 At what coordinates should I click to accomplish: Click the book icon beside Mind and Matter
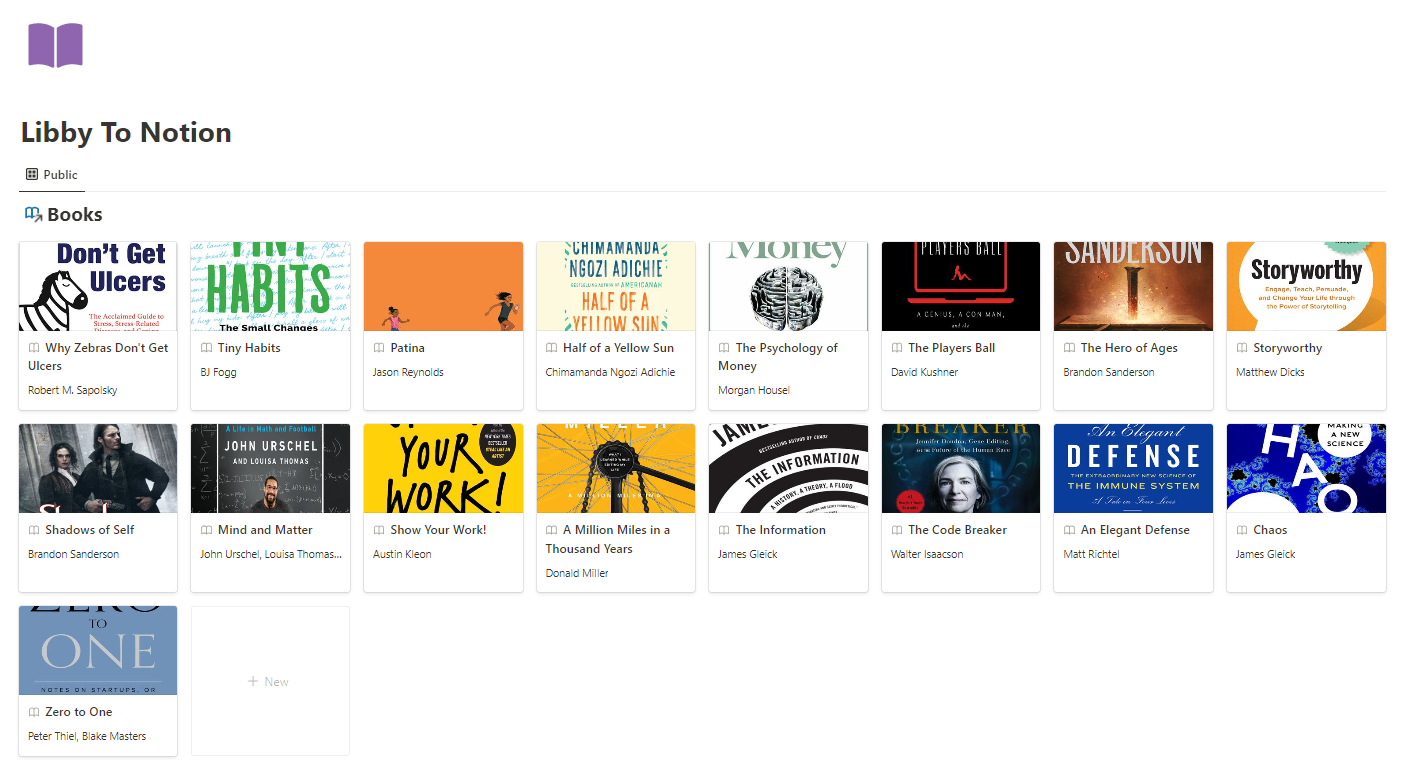click(x=207, y=530)
